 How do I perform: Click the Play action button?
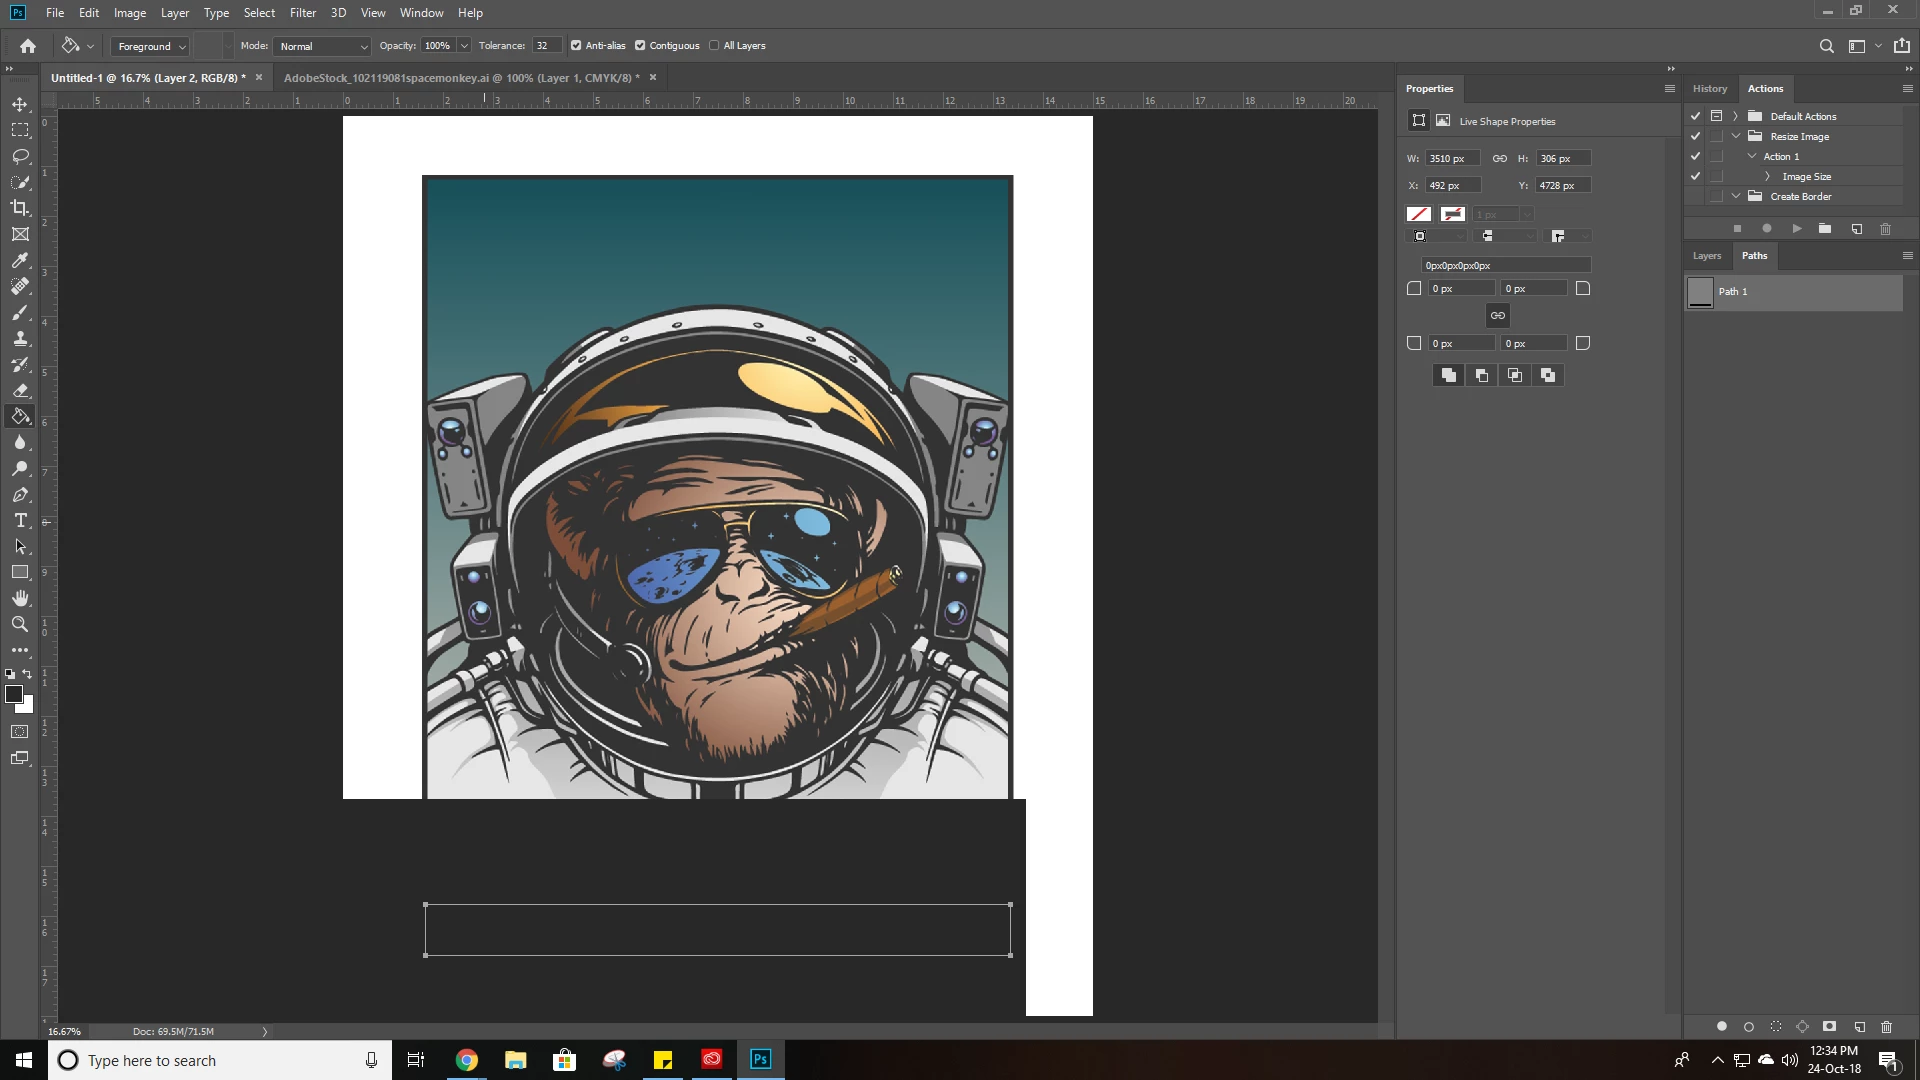[1797, 229]
